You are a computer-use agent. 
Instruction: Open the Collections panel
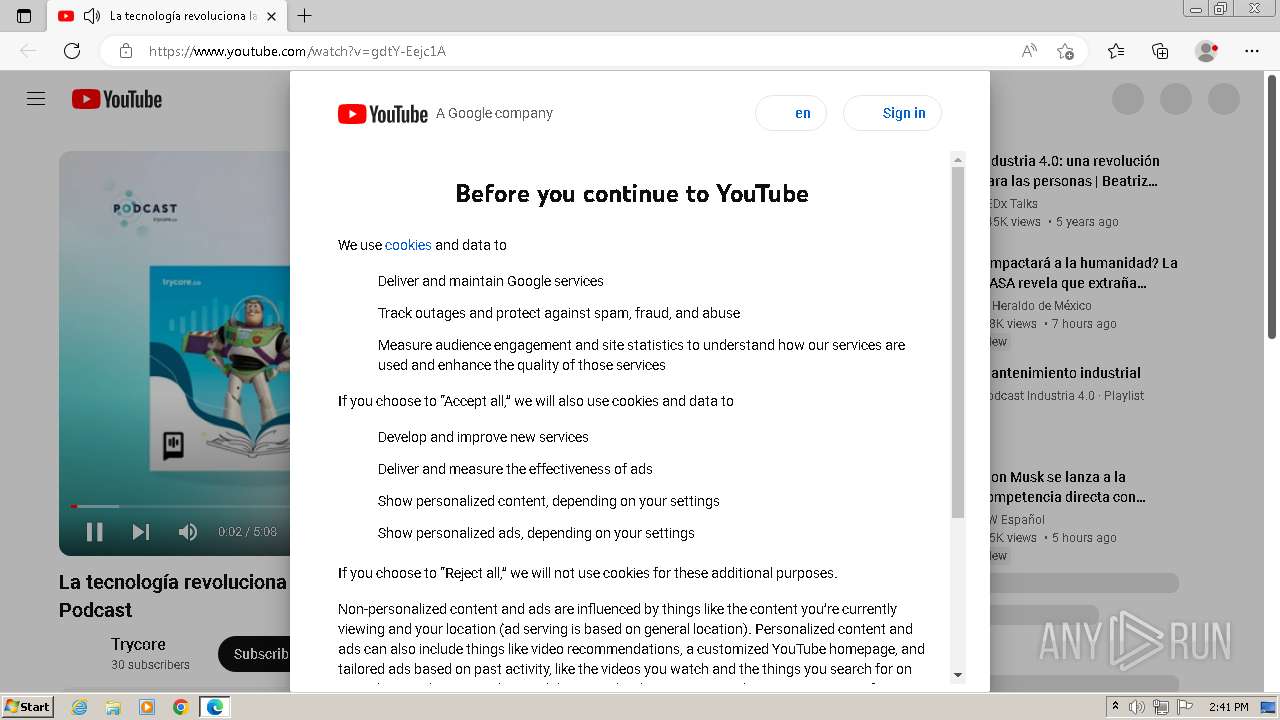click(x=1160, y=51)
